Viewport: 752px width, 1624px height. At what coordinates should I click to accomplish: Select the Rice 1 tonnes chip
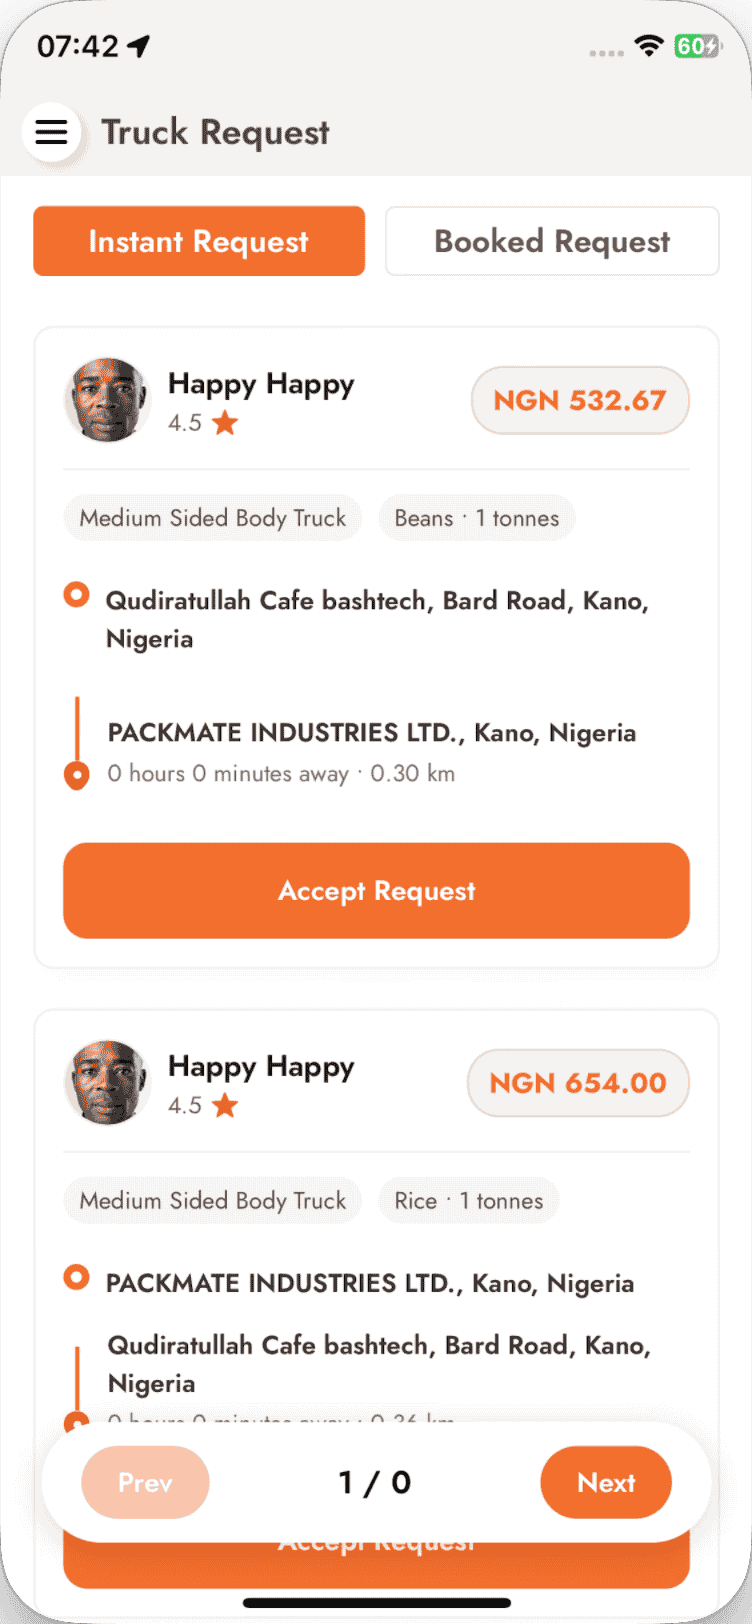[x=469, y=1201]
